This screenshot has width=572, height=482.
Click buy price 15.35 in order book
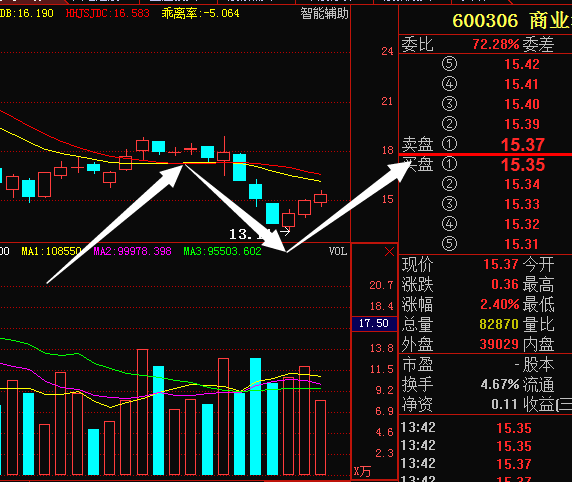(x=523, y=165)
